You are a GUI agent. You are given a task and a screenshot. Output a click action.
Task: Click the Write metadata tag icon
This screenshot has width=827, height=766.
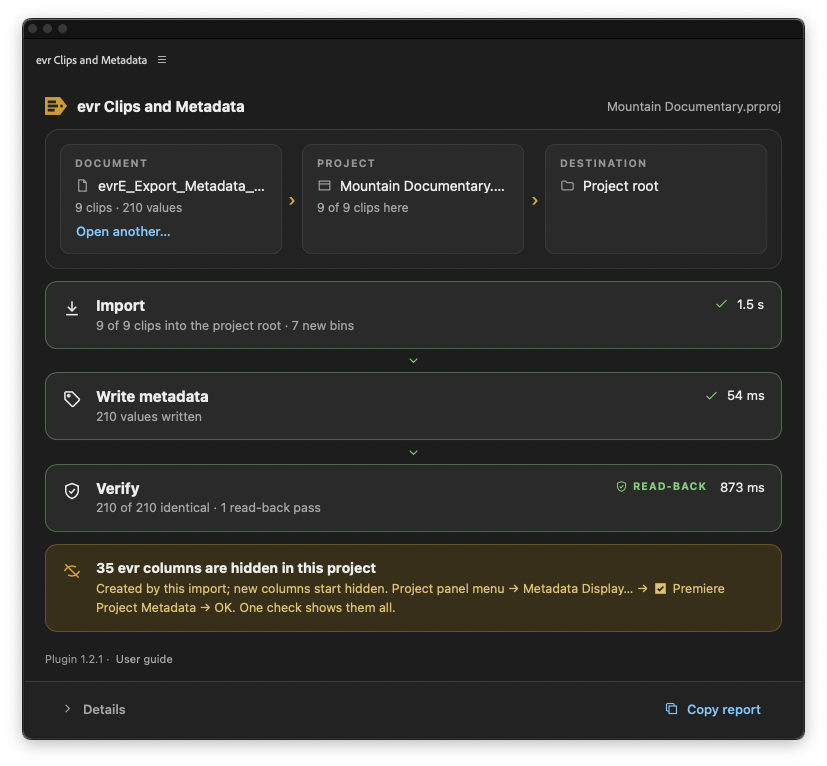(72, 399)
